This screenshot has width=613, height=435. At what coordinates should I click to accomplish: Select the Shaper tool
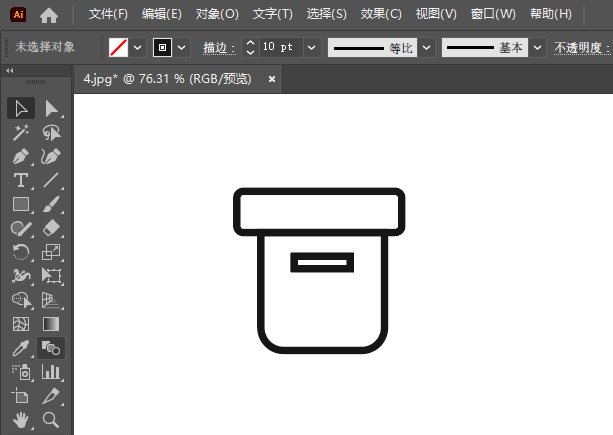(21, 228)
